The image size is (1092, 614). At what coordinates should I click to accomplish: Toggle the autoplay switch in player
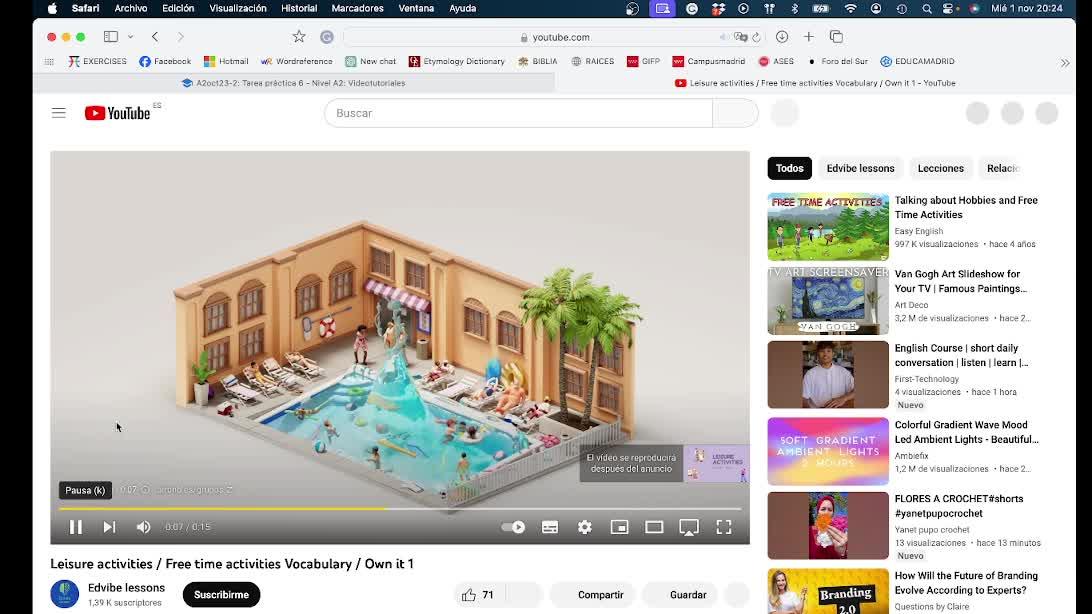tap(513, 527)
